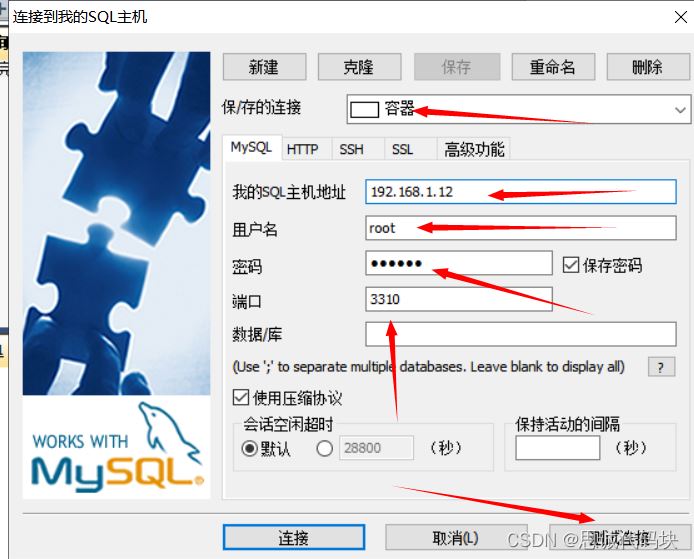The image size is (694, 559).
Task: Switch to the HTTP tab
Action: pos(303,149)
